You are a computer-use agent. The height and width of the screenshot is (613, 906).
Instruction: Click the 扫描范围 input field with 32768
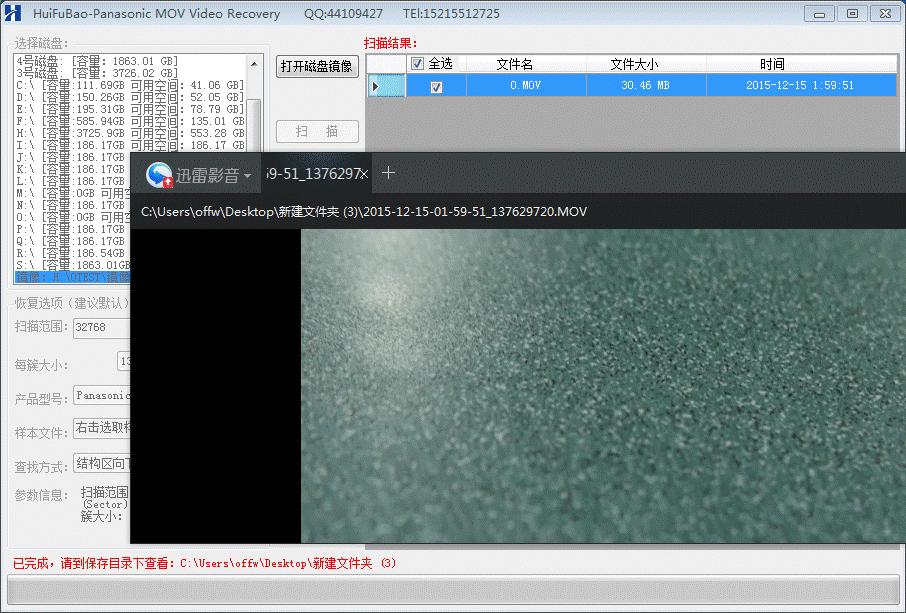(102, 328)
